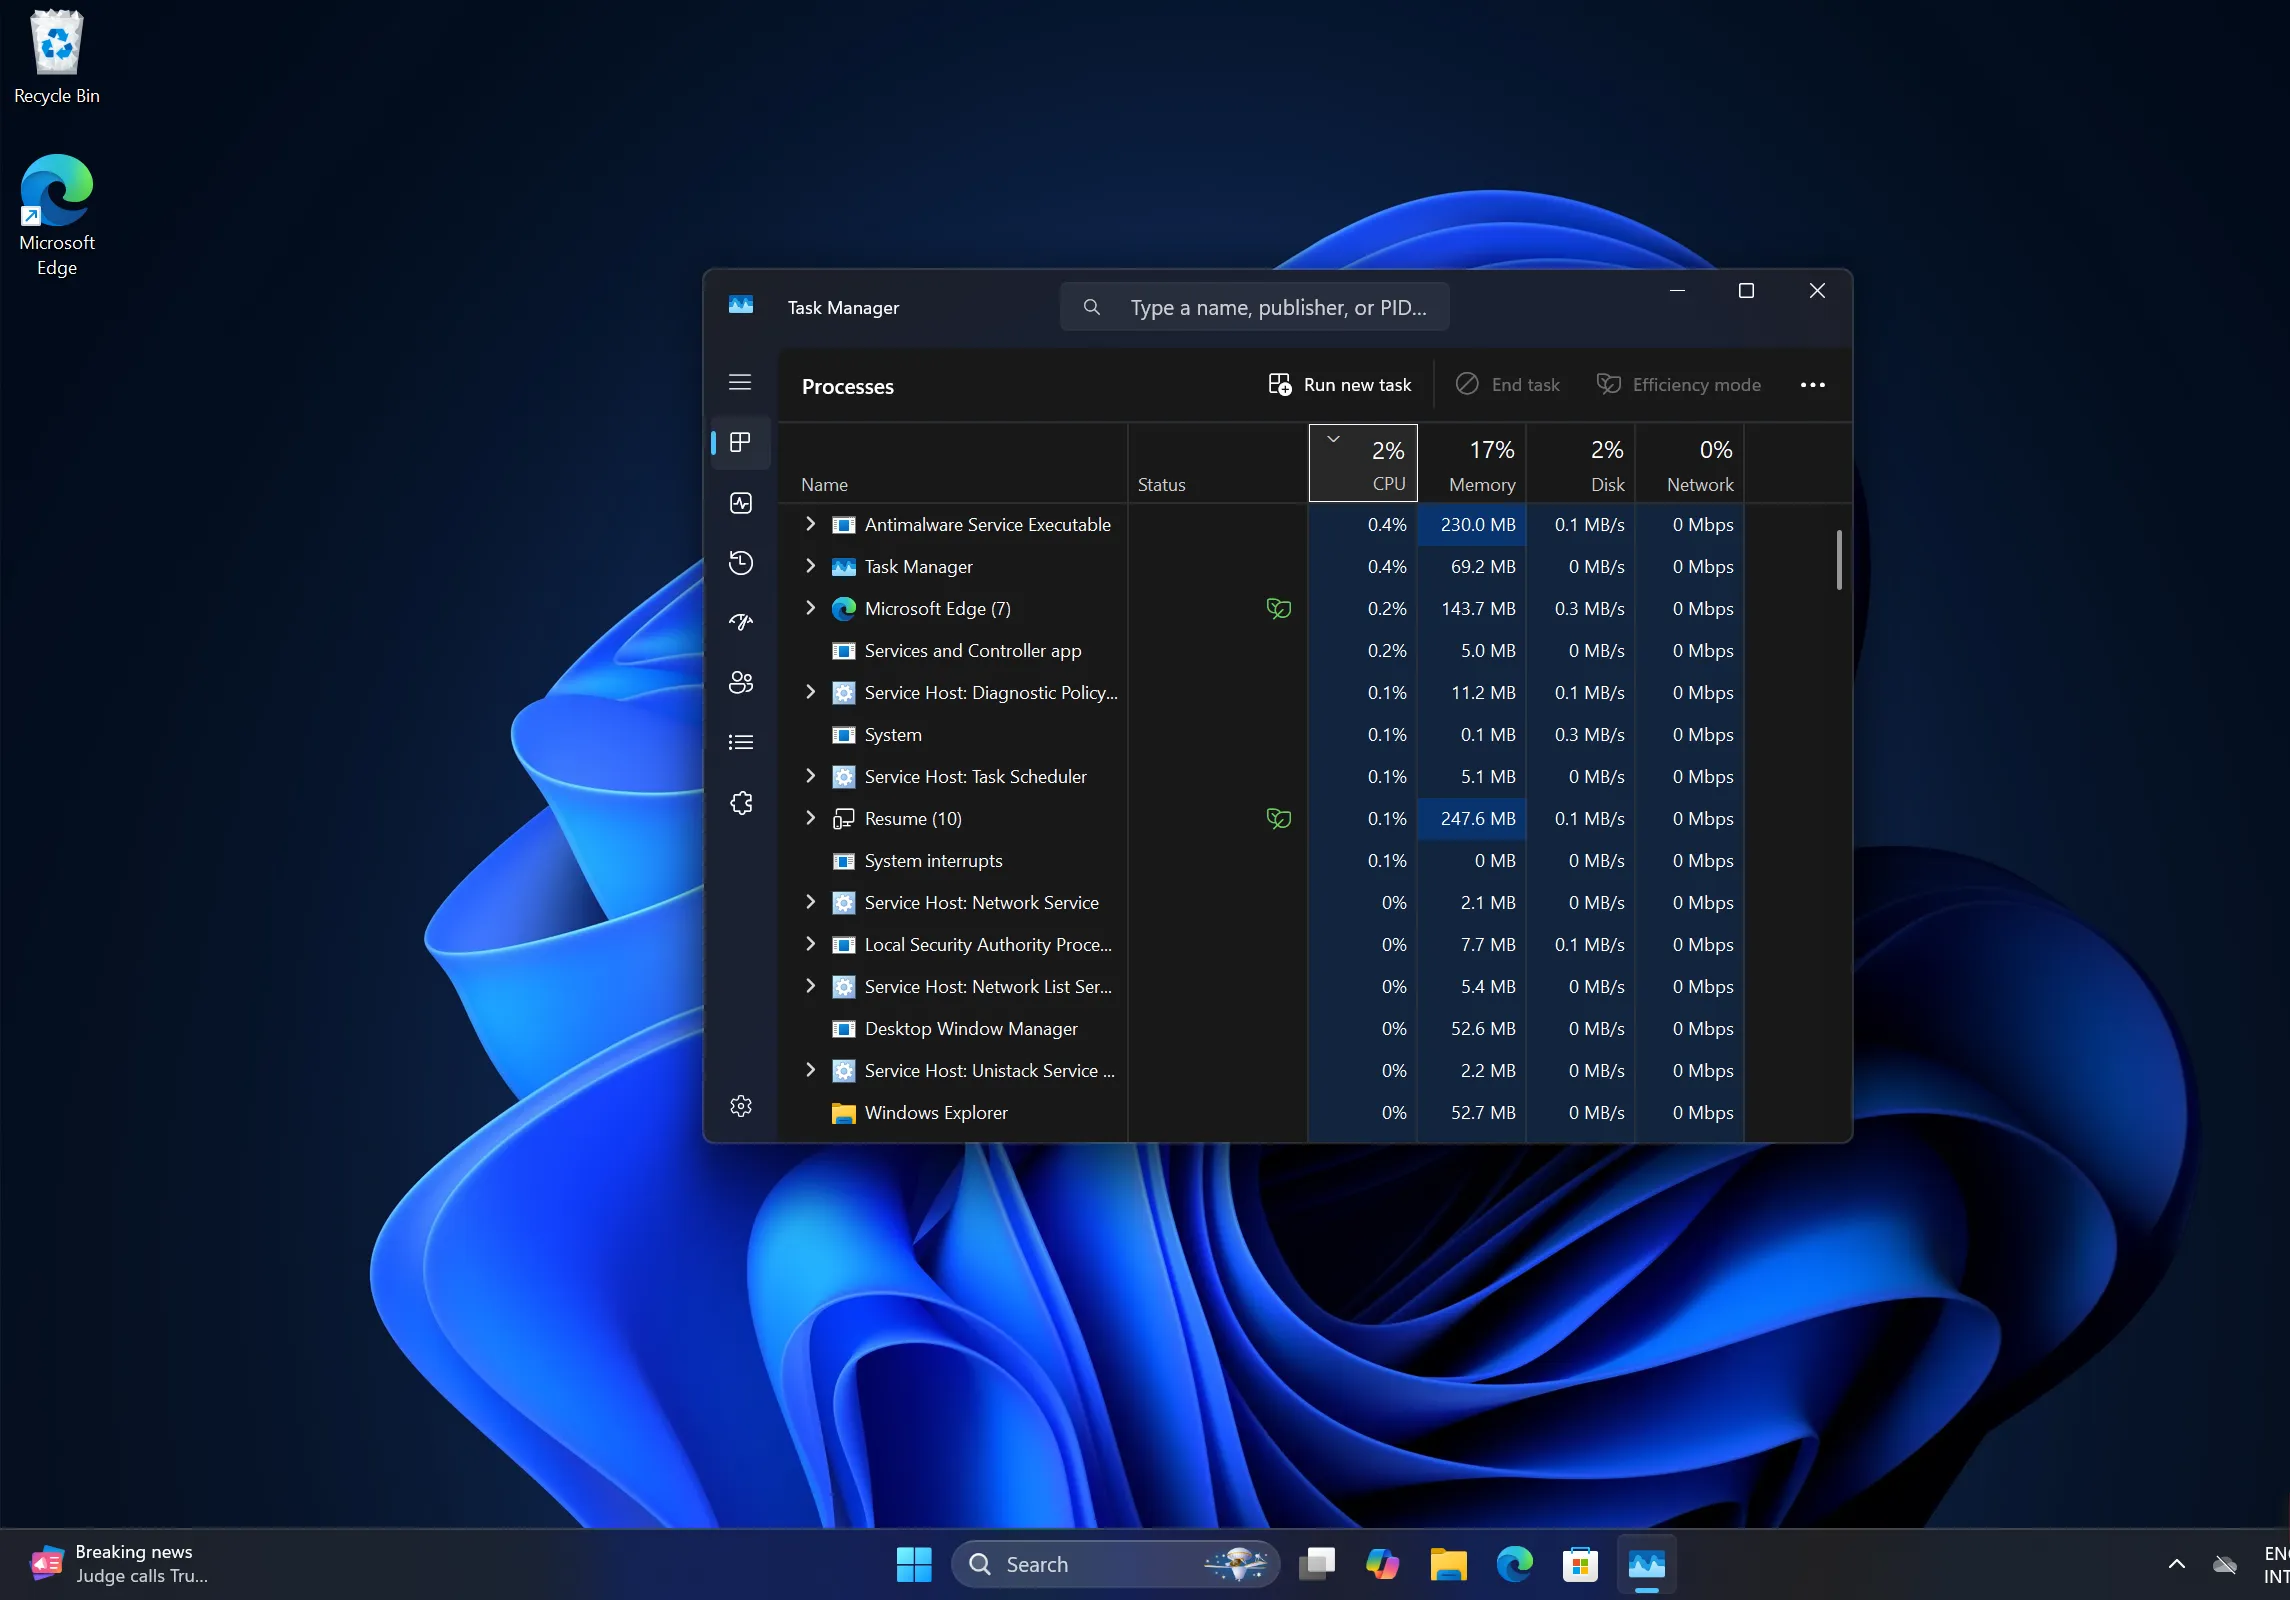Open the overflow menu next to Efficiency mode

1813,385
